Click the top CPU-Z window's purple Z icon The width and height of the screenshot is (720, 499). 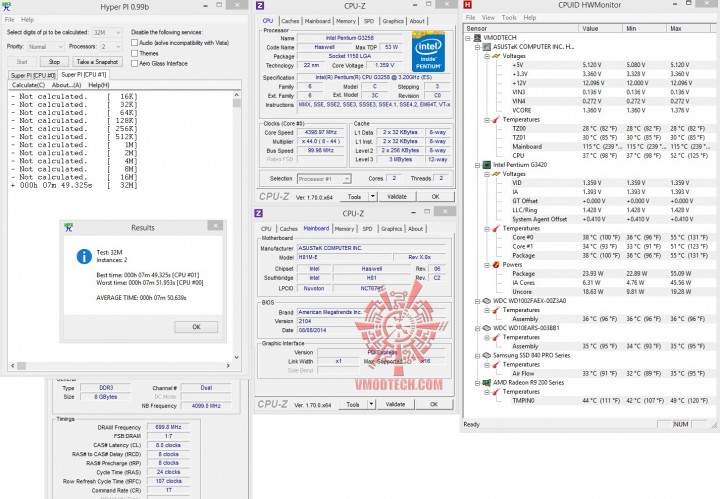pos(259,6)
